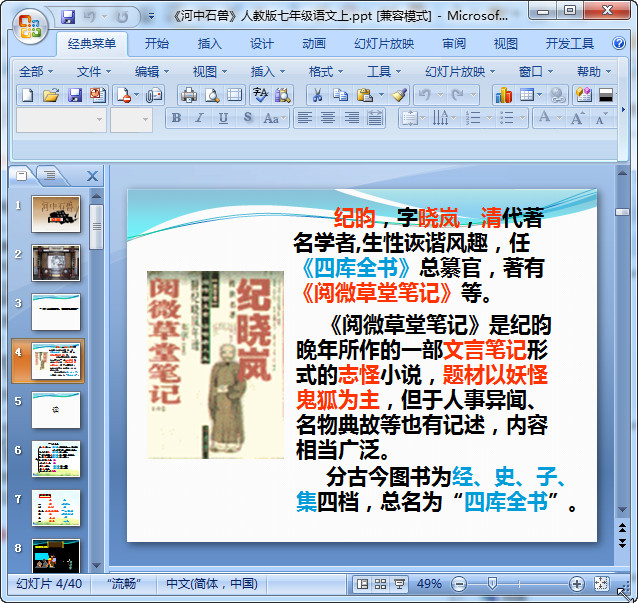Screen dimensions: 638x603
Task: Click zoom percentage 49% button
Action: (429, 584)
